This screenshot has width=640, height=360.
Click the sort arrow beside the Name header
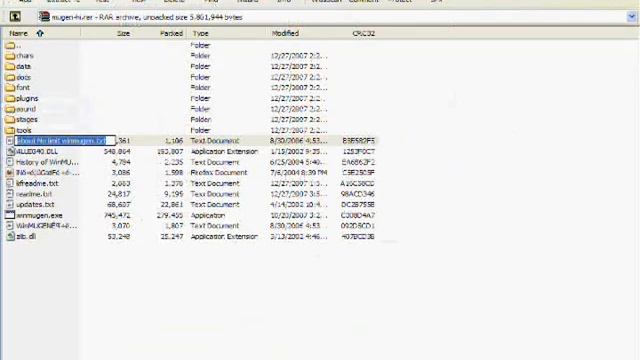(x=40, y=33)
